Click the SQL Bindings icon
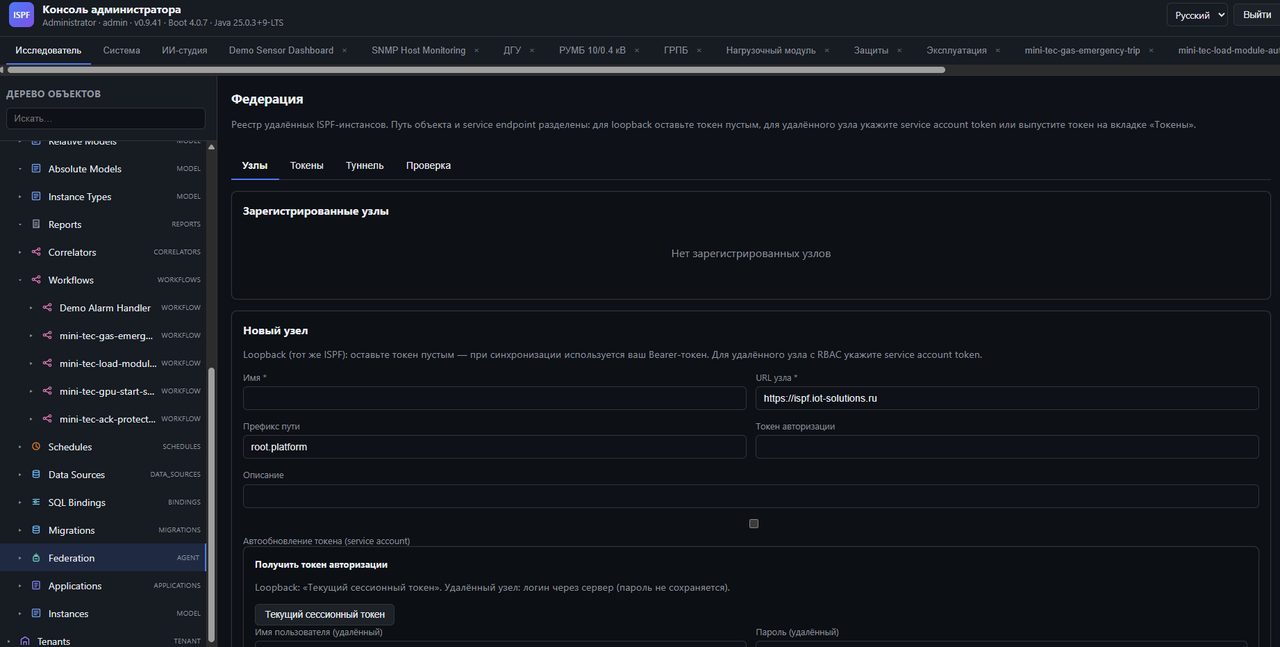Screen dimensions: 1280x647 (37, 502)
